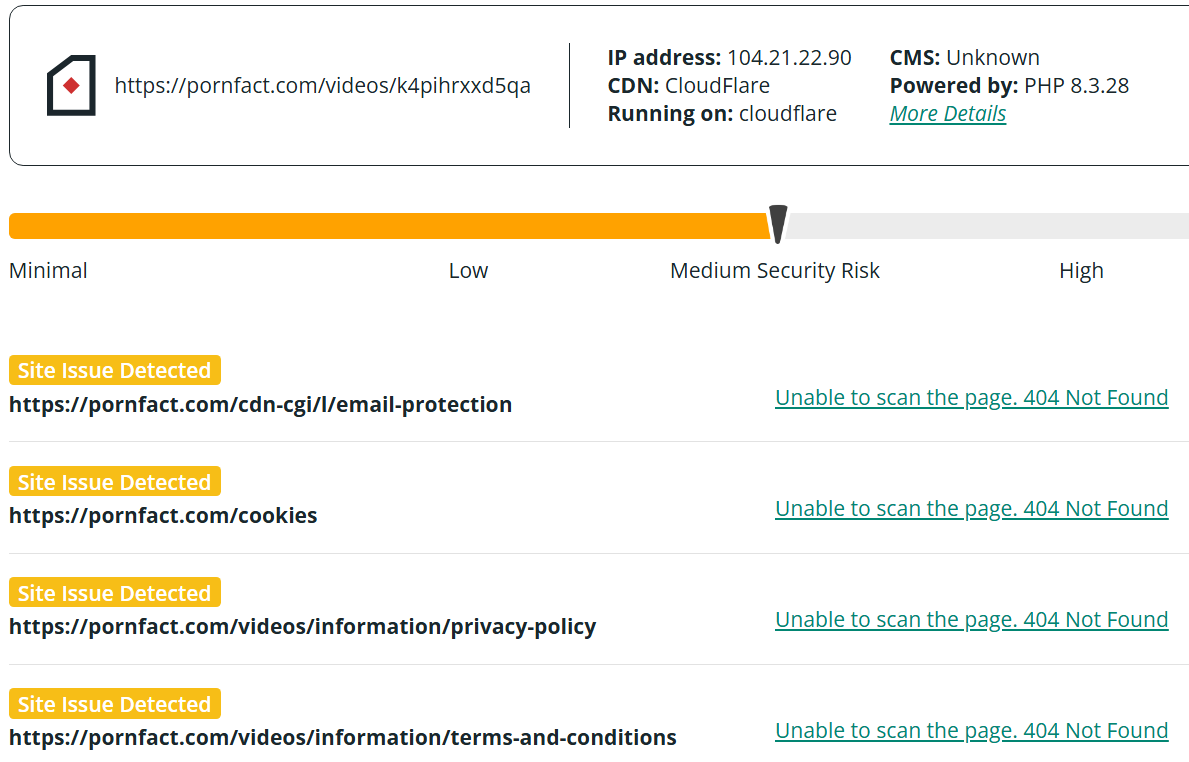This screenshot has height=762, width=1189.
Task: Click Site Issue Detected badge above privacy-policy URL
Action: (x=115, y=592)
